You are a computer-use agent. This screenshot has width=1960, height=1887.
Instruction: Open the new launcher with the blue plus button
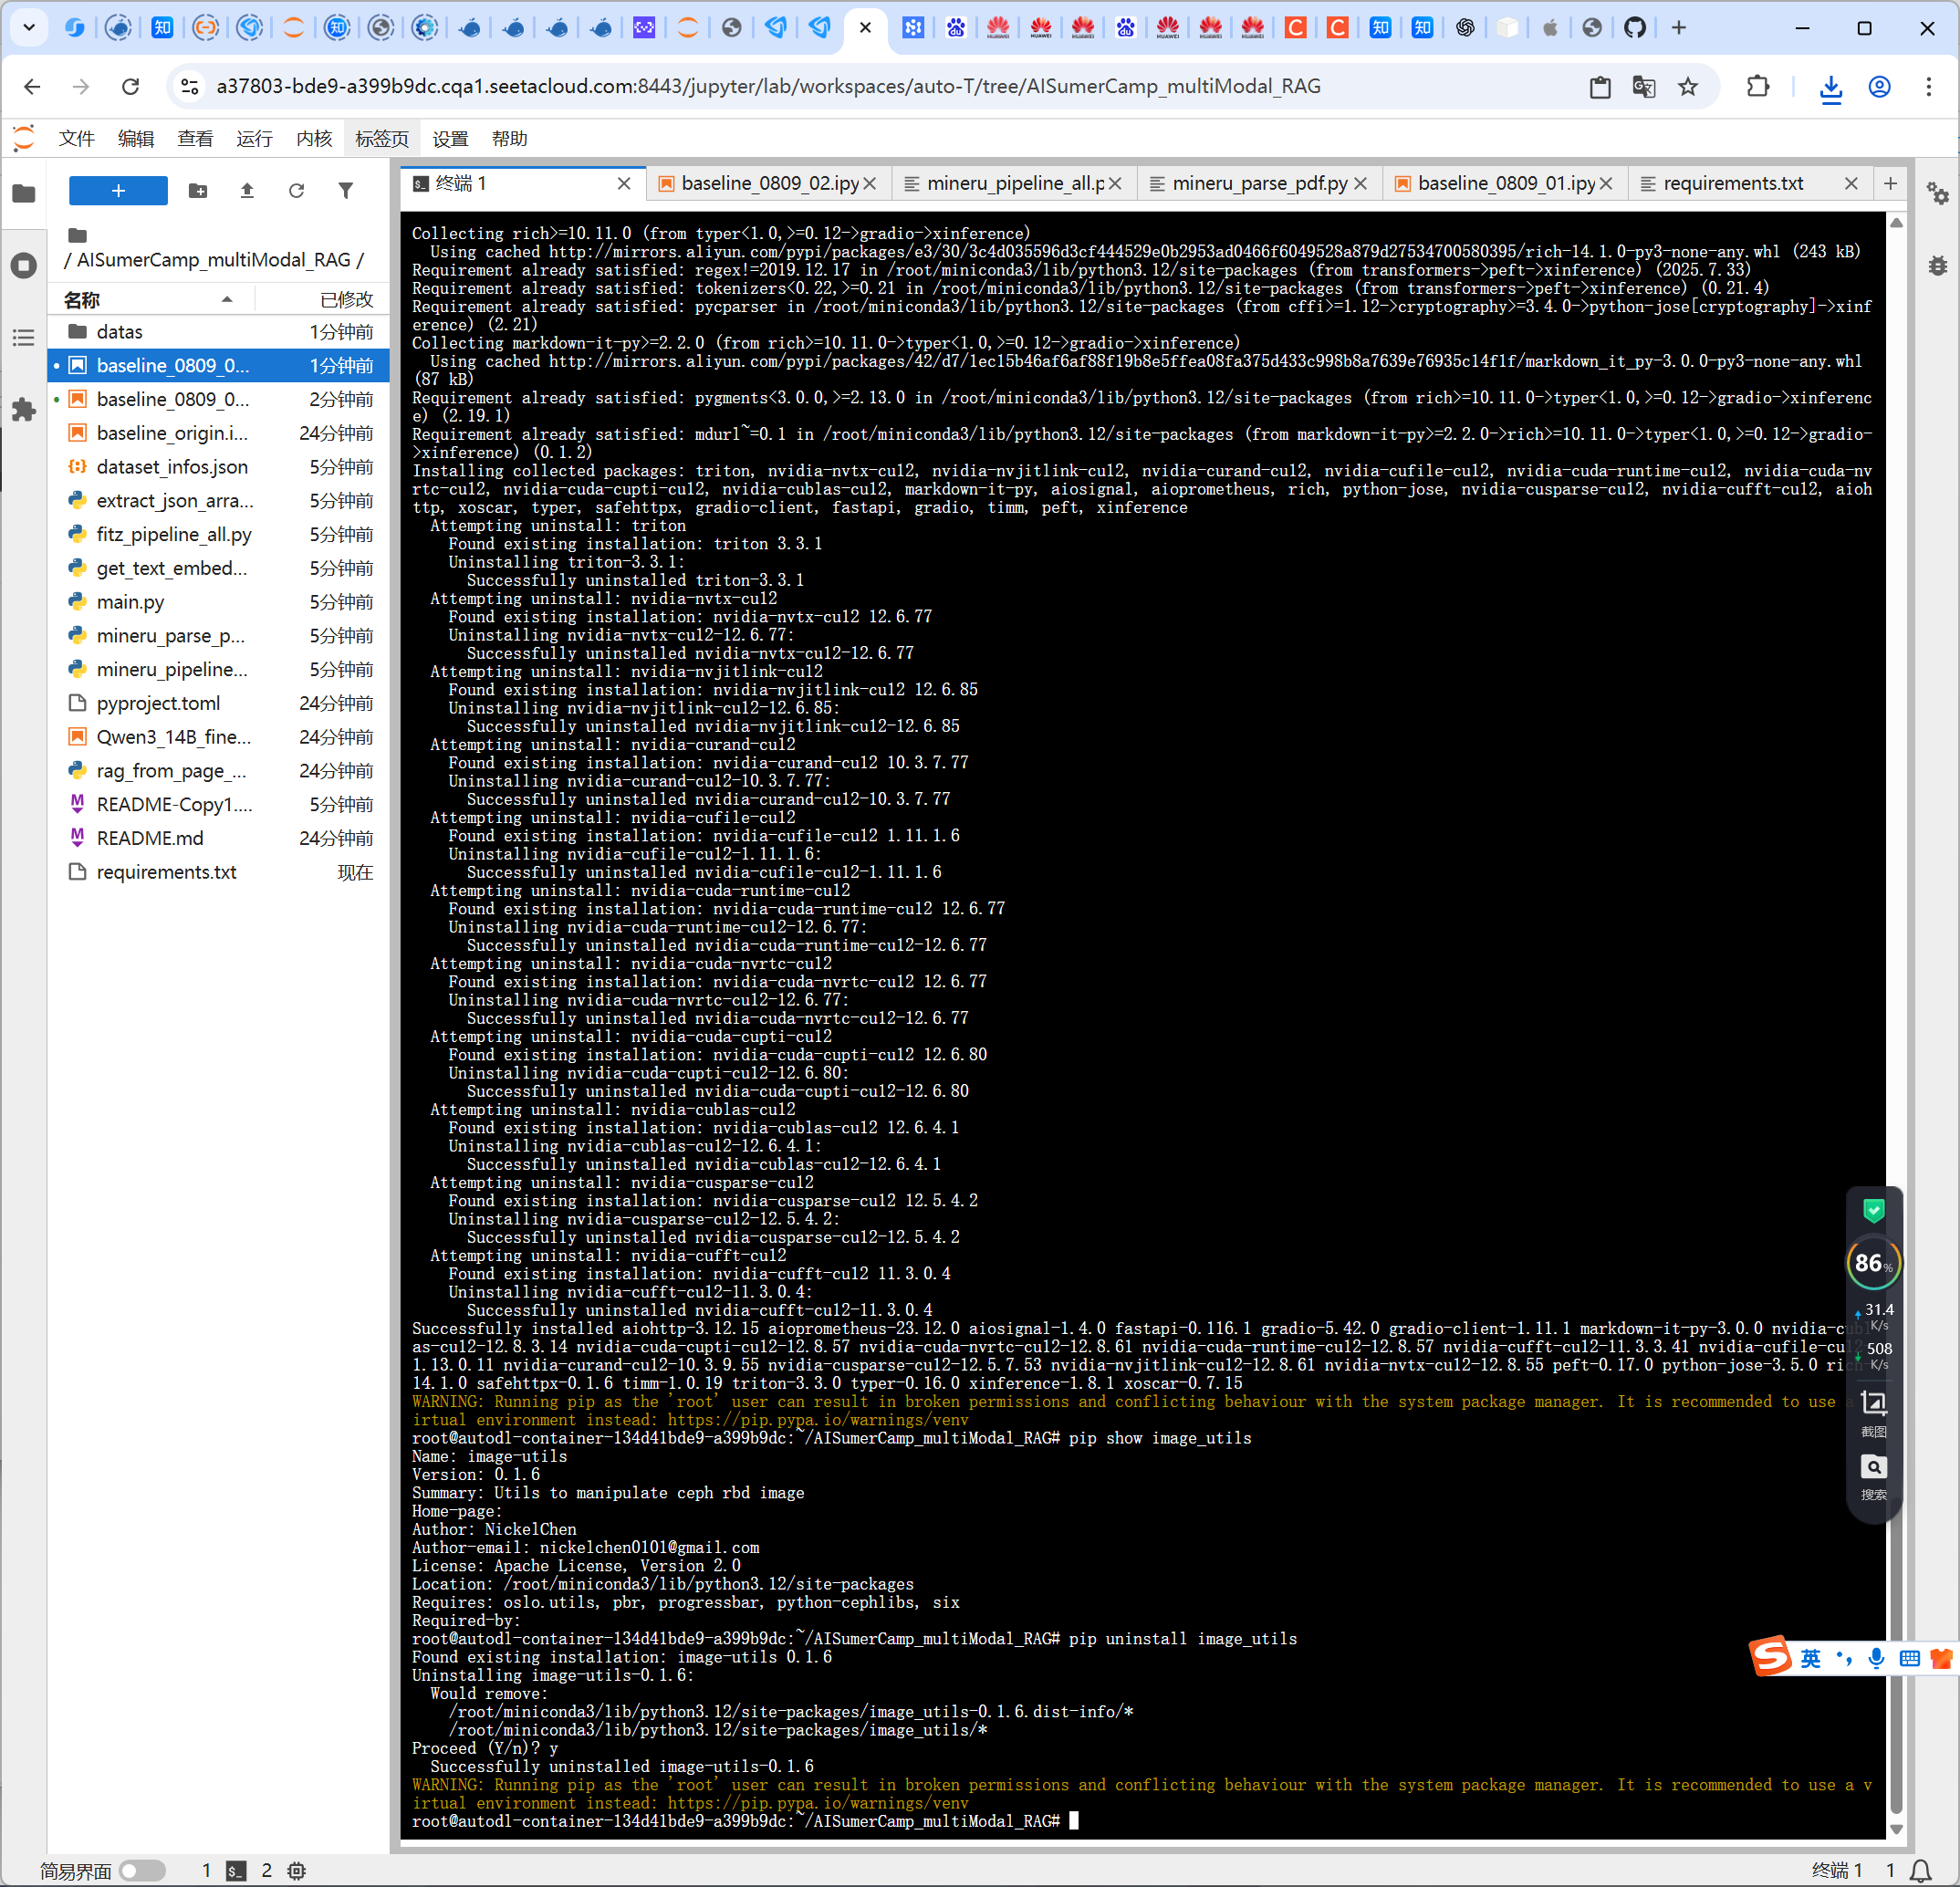pos(118,190)
